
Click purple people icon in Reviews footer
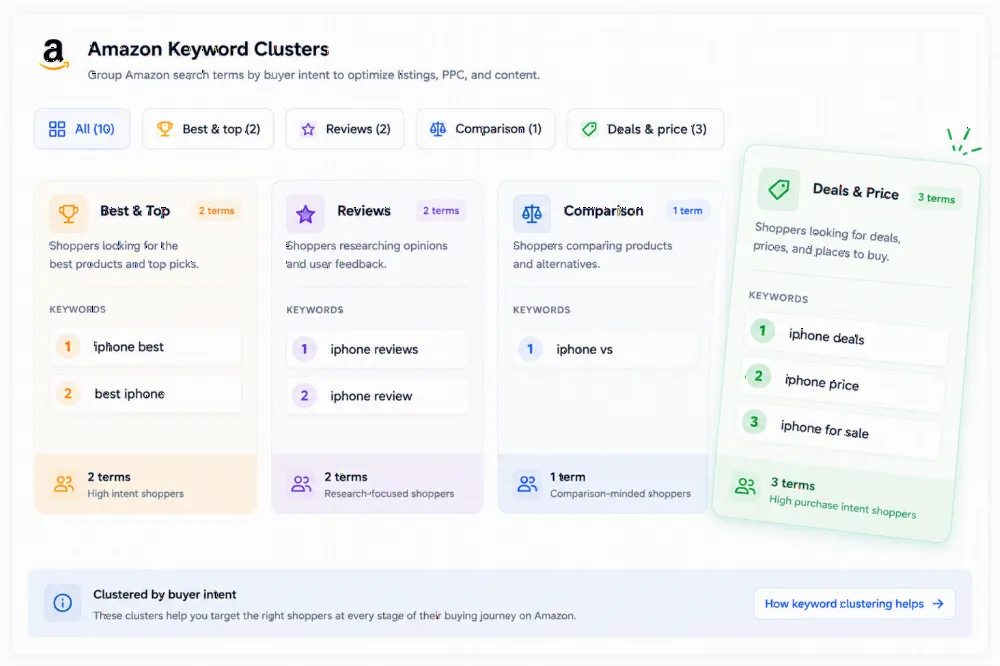301,484
